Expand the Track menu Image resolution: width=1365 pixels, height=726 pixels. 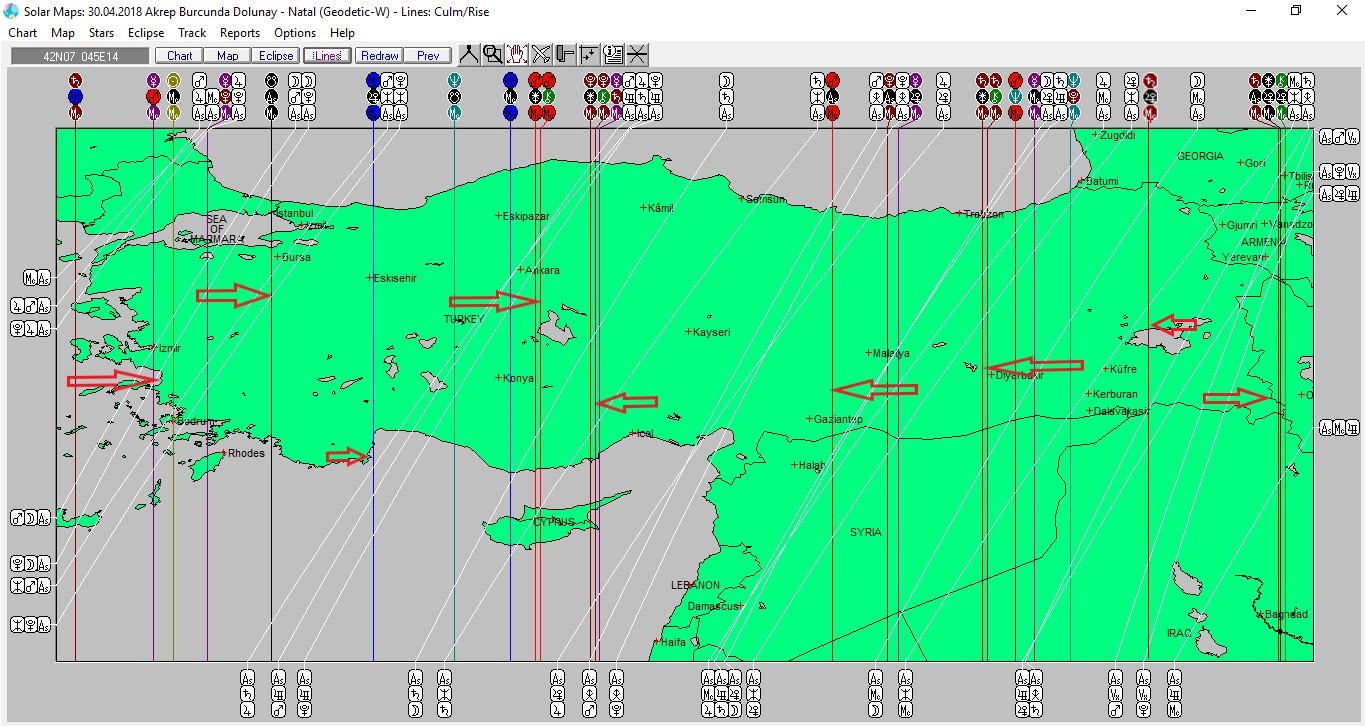tap(192, 33)
